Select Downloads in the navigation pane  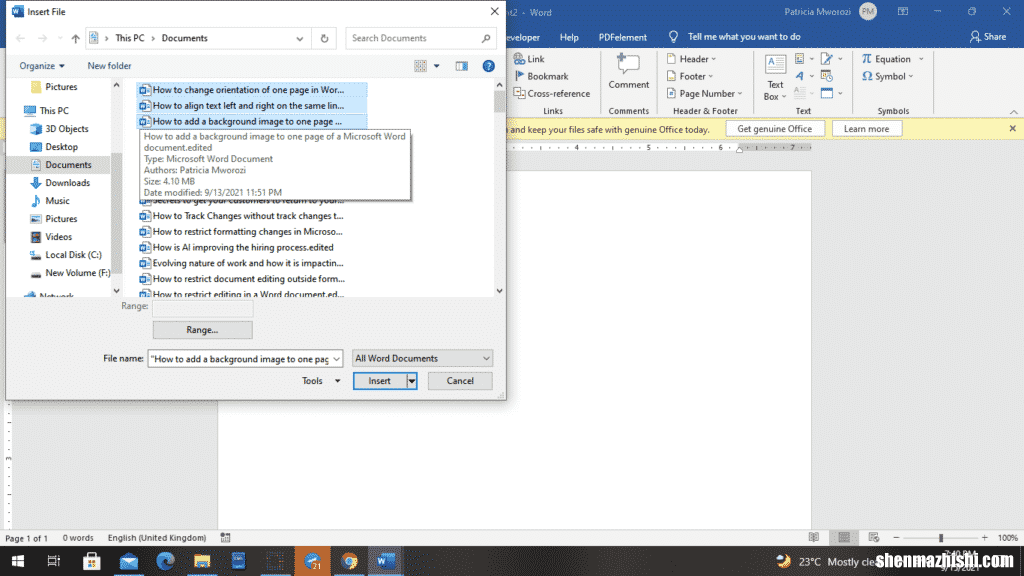pos(67,183)
